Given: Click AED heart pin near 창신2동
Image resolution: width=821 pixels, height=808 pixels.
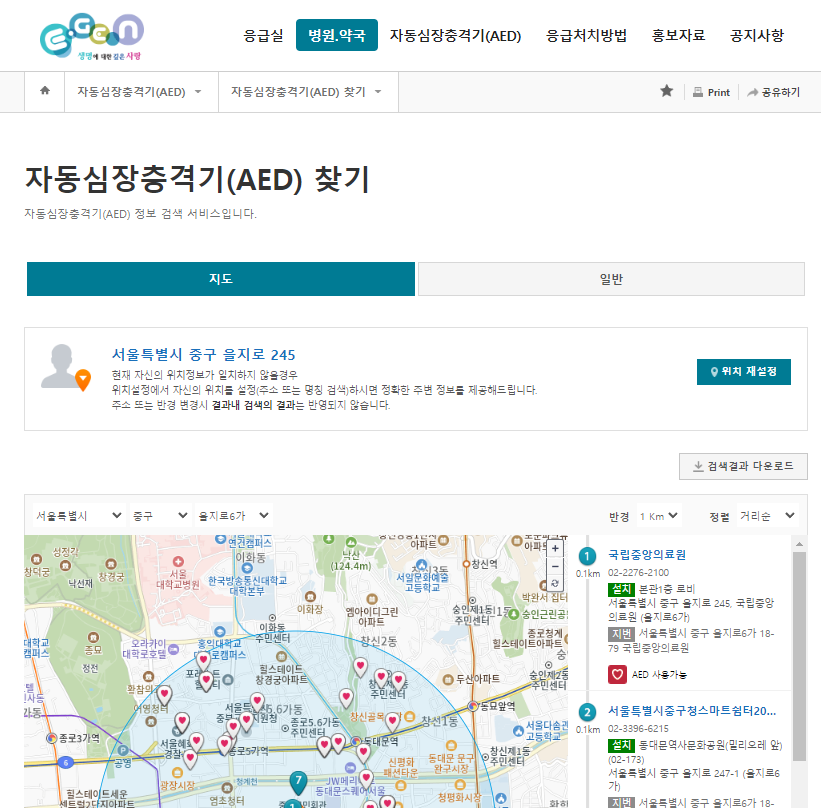Looking at the screenshot, I should [360, 668].
